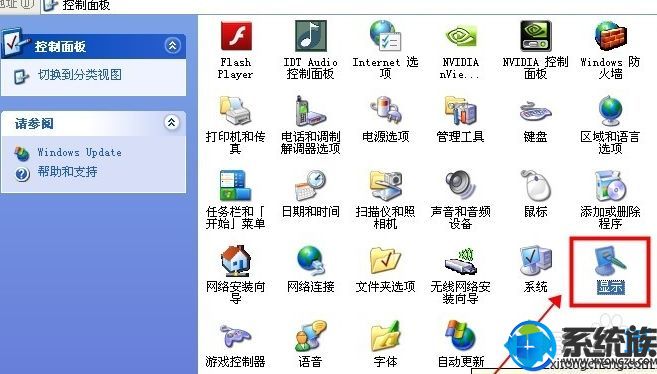The image size is (657, 374).
Task: Open Windows 防火墙 icon
Action: point(610,36)
